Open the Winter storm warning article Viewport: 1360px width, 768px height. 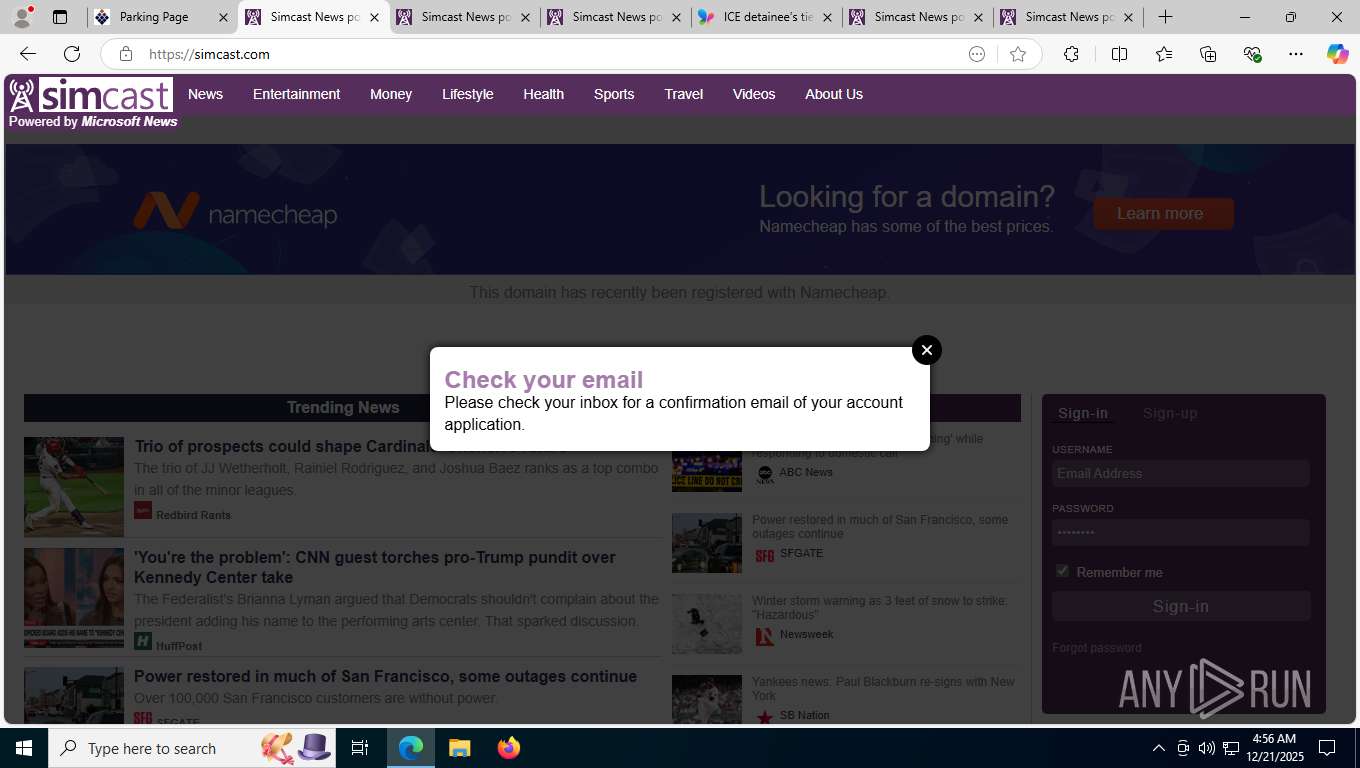tap(880, 608)
